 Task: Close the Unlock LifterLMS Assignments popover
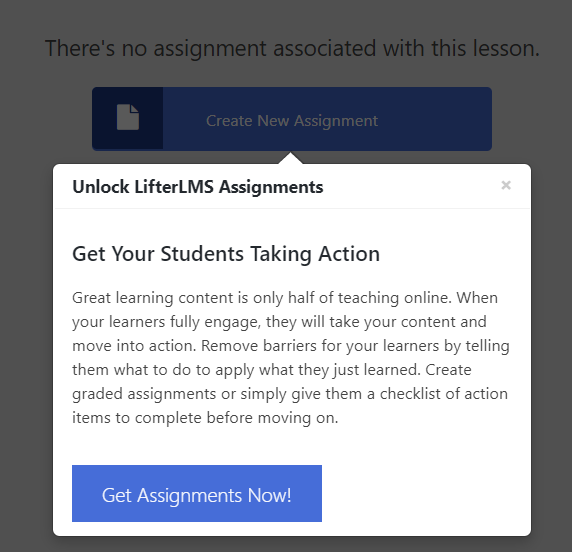pos(506,185)
